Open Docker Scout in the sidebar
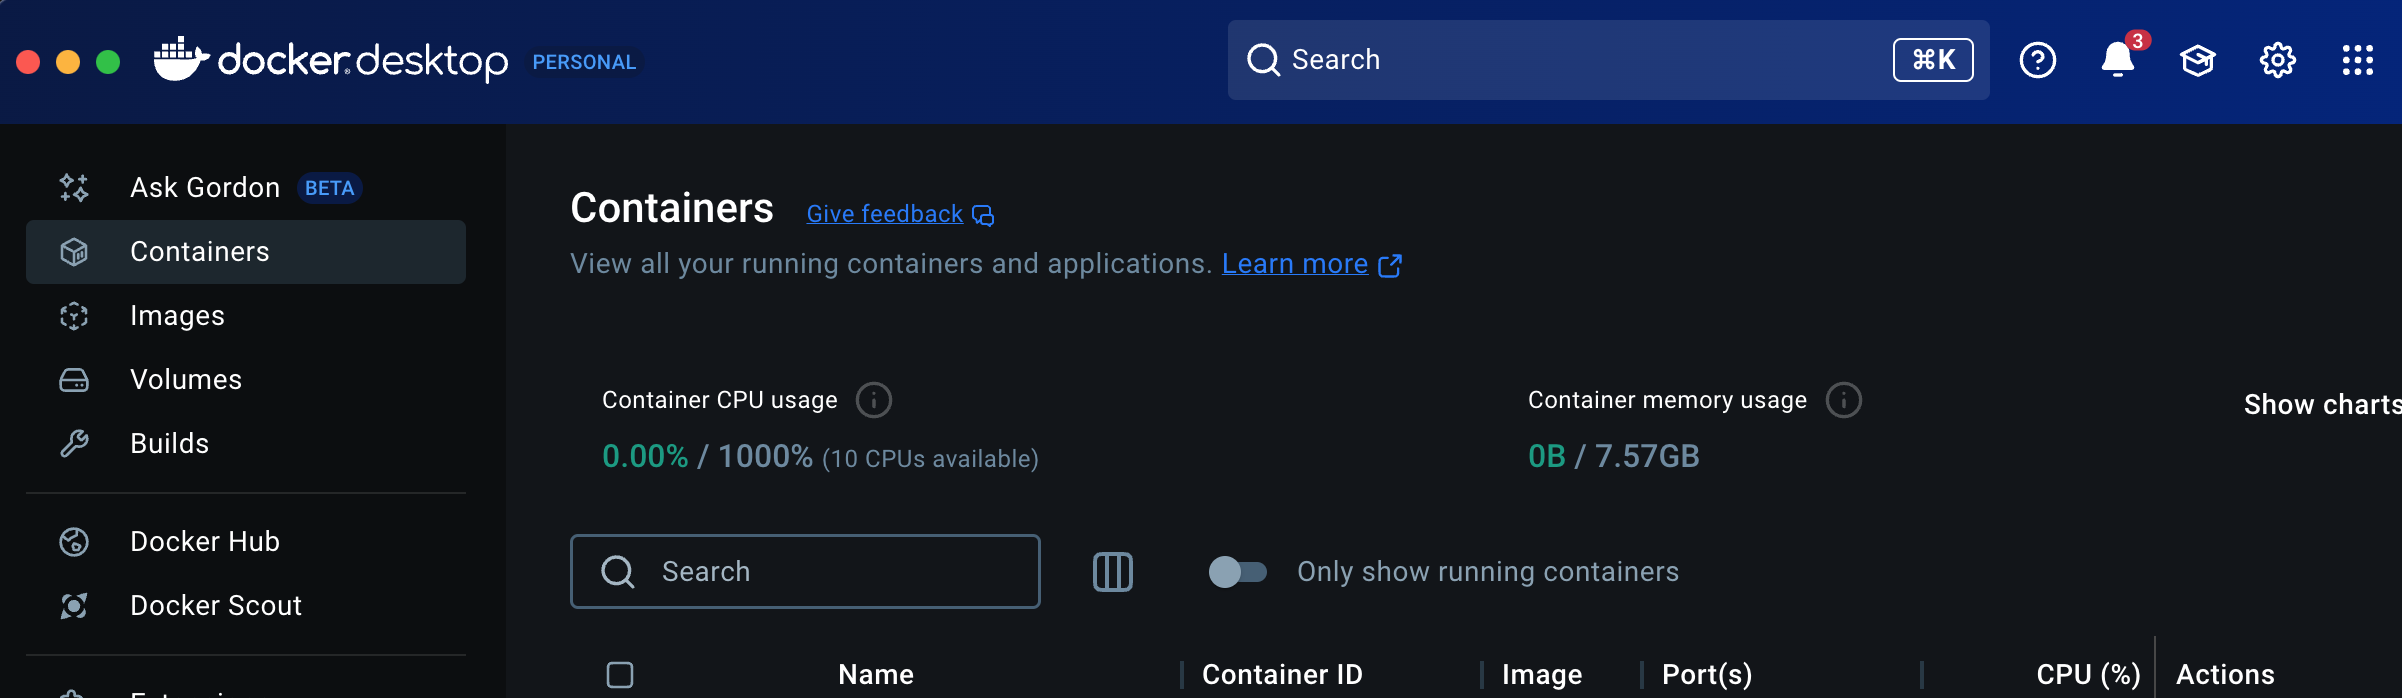The image size is (2402, 698). (x=246, y=606)
